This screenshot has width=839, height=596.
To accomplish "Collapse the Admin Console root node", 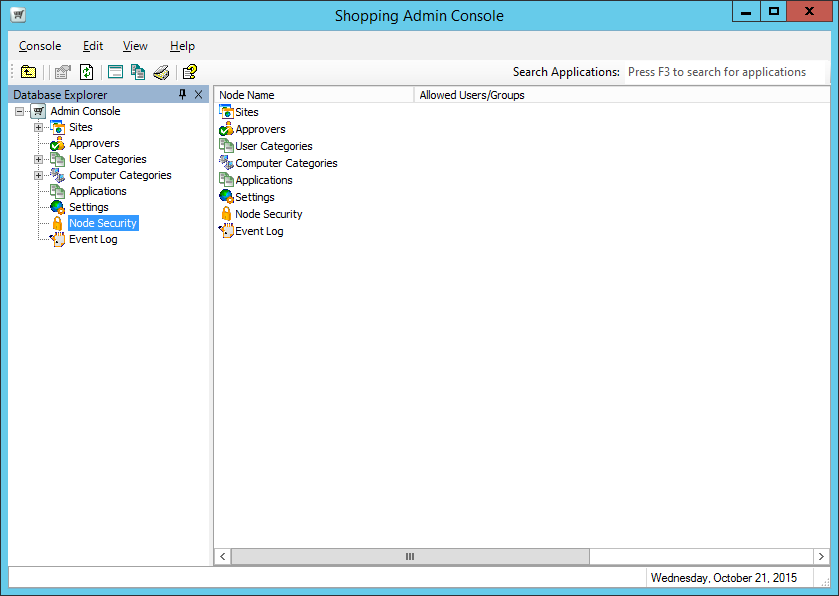I will tap(20, 112).
